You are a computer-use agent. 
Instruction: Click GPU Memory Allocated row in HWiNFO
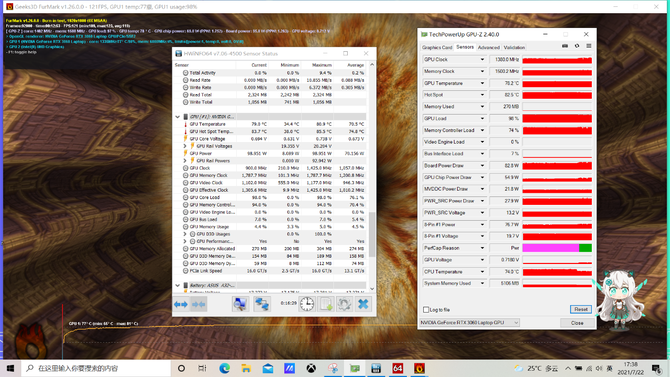click(270, 249)
